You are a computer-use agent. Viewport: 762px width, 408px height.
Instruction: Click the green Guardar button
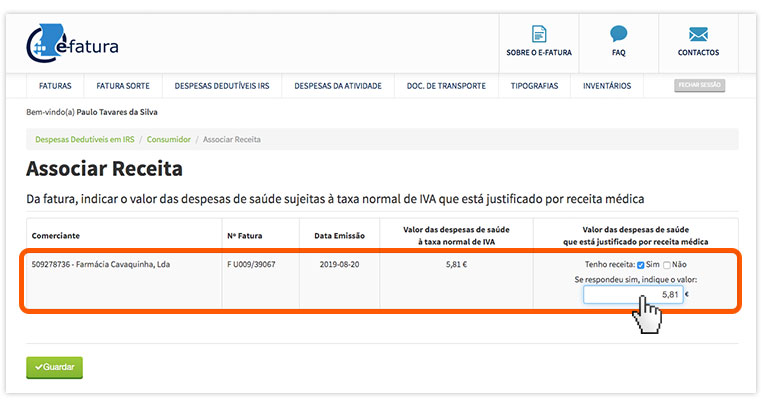pos(55,368)
